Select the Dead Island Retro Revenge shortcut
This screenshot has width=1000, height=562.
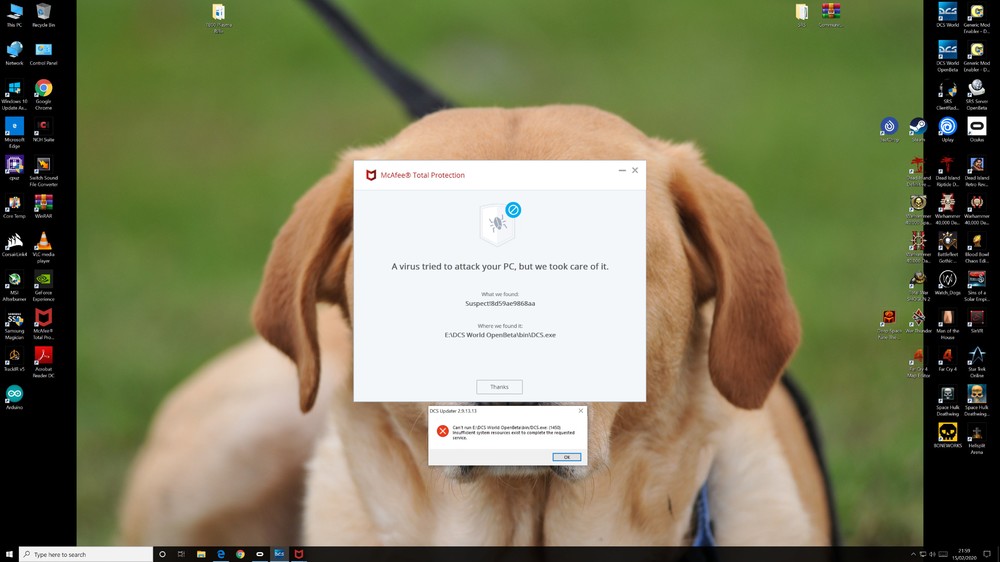click(976, 172)
